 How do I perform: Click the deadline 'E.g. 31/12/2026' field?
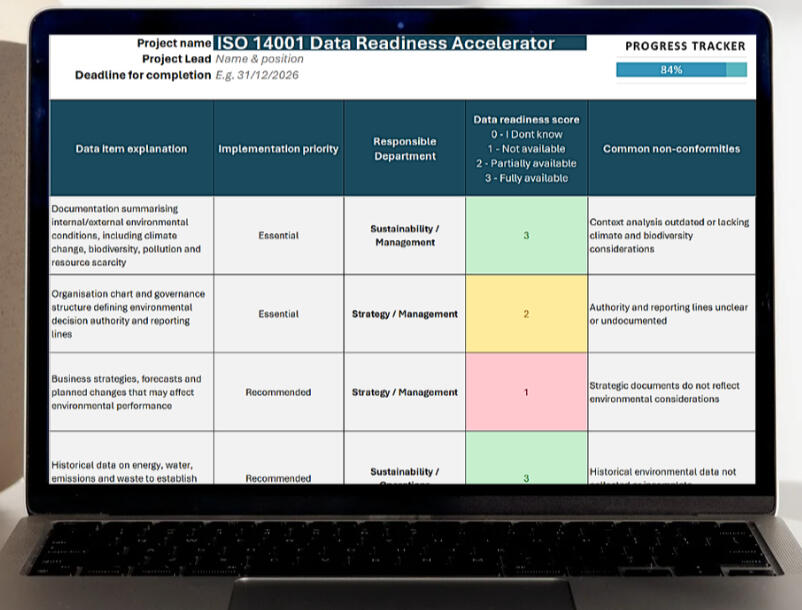pyautogui.click(x=257, y=75)
